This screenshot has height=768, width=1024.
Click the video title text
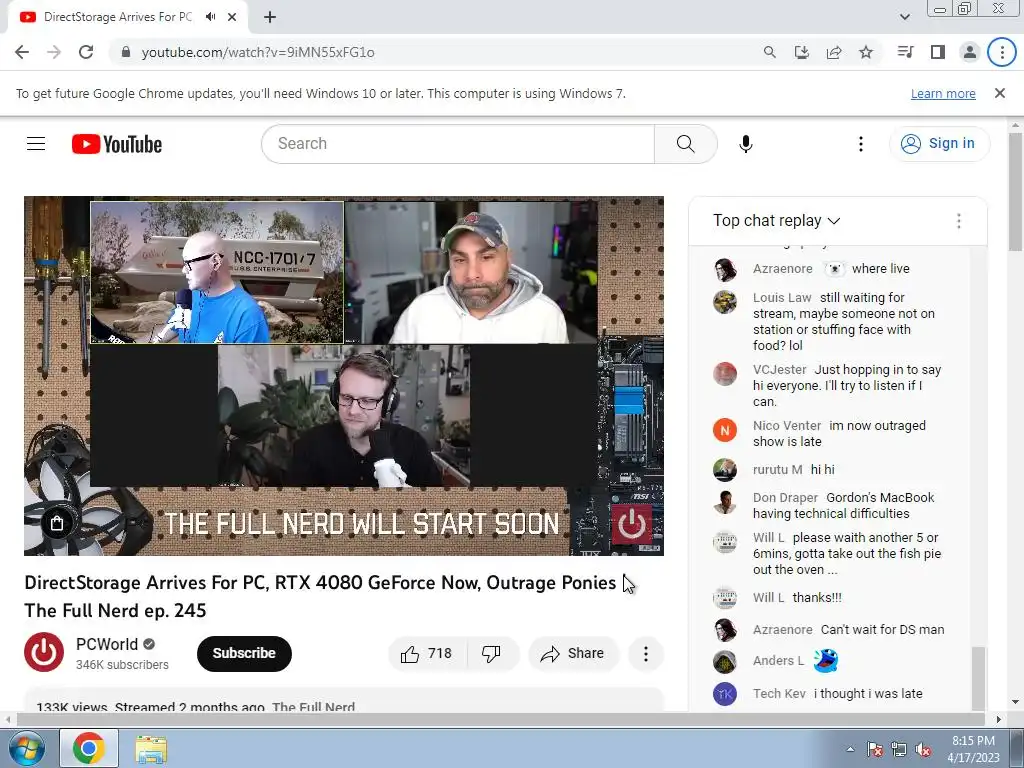(320, 596)
